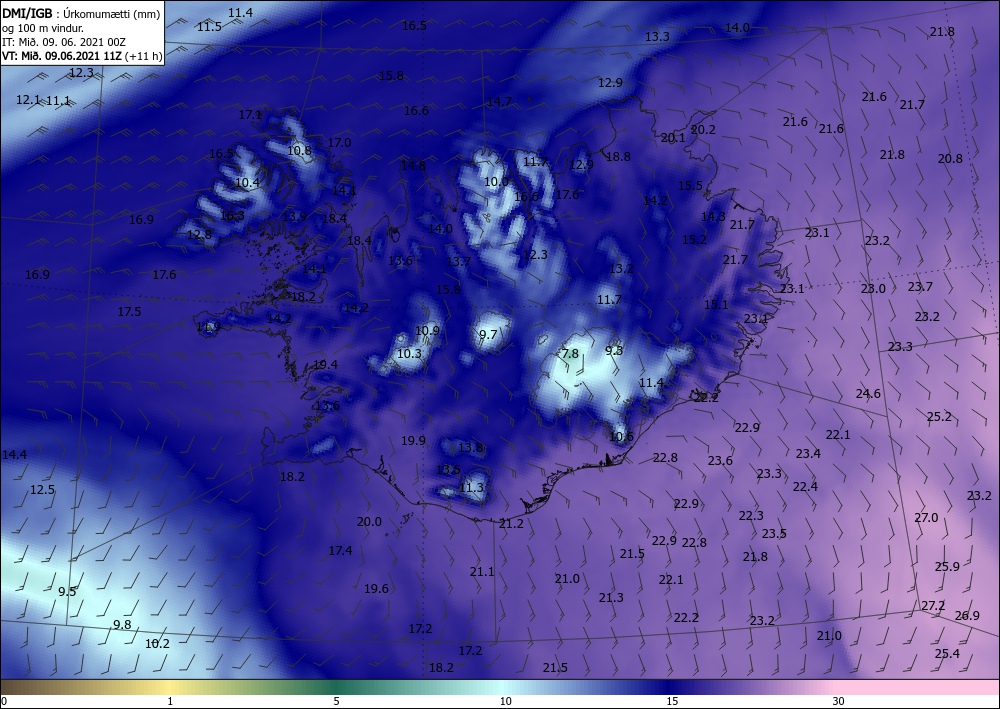Click the map value '25.2'
This screenshot has height=709, width=1000.
(x=939, y=416)
